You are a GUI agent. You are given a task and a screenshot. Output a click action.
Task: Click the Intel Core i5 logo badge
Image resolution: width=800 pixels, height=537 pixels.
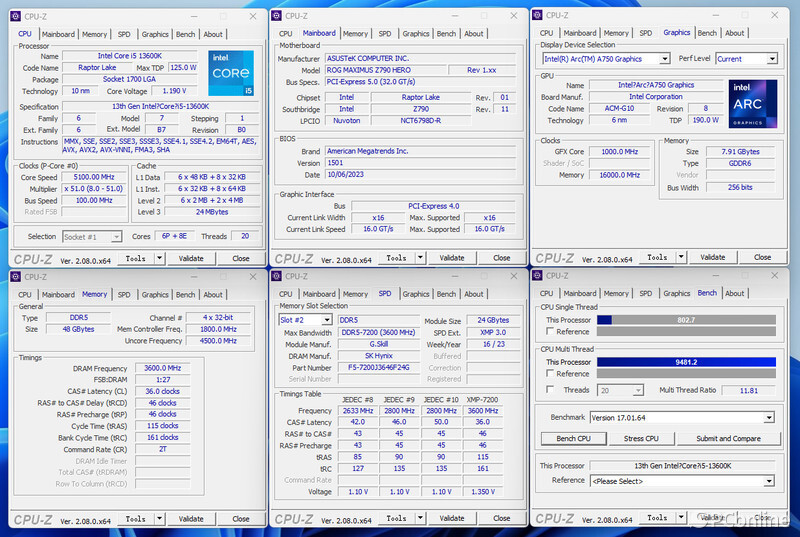(x=231, y=73)
